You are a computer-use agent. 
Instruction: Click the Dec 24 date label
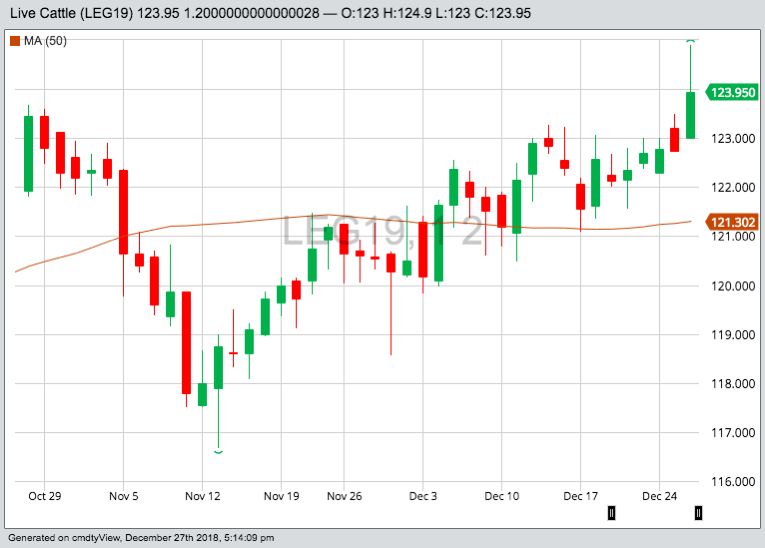click(x=660, y=496)
